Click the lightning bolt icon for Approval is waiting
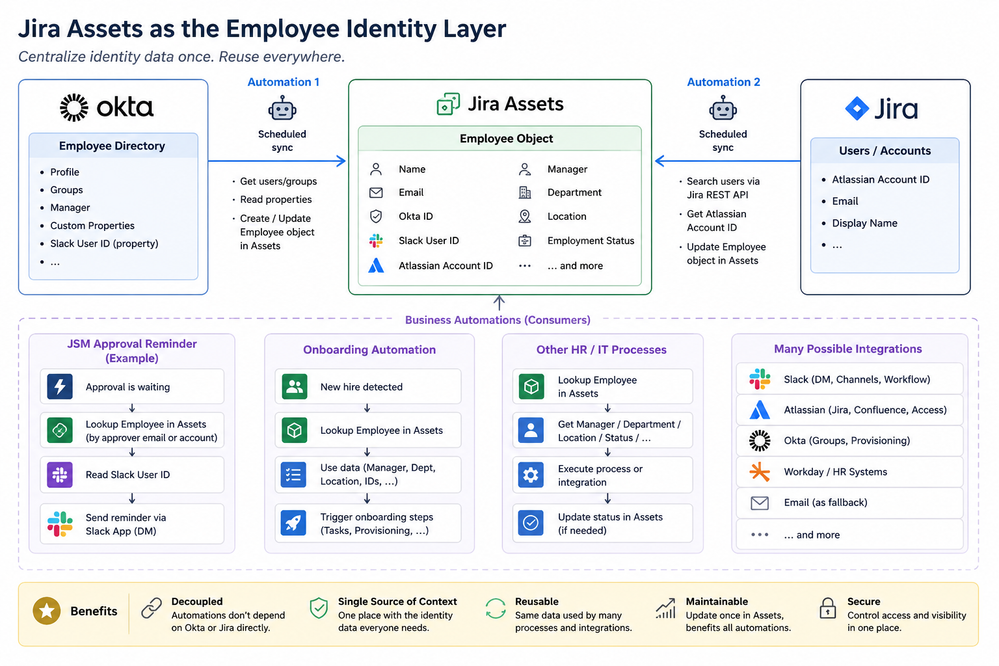This screenshot has width=999, height=666. (60, 386)
